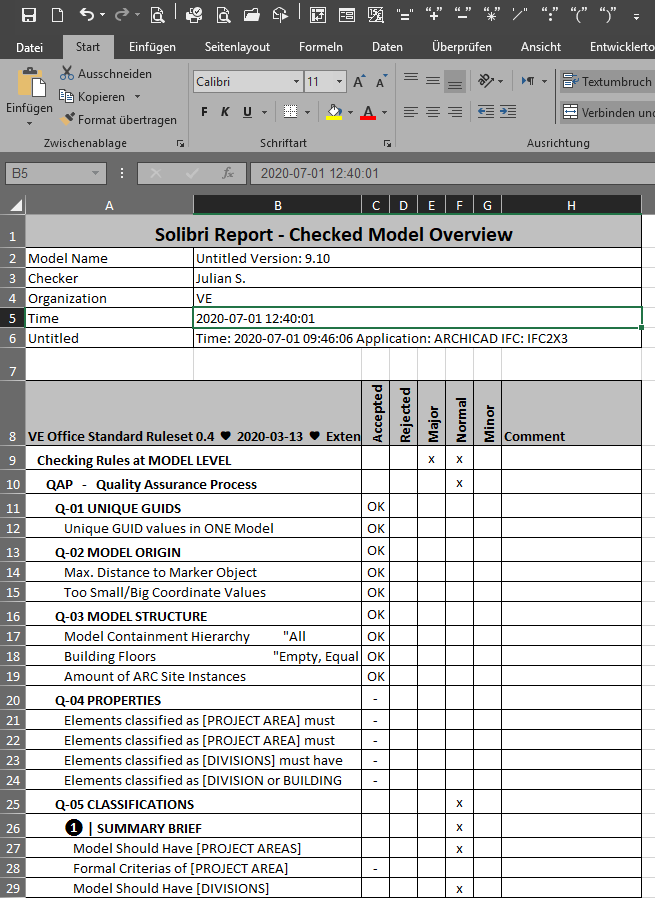Click the Einfügen paste clipboard icon
Viewport: 655px width, 898px height.
31,82
